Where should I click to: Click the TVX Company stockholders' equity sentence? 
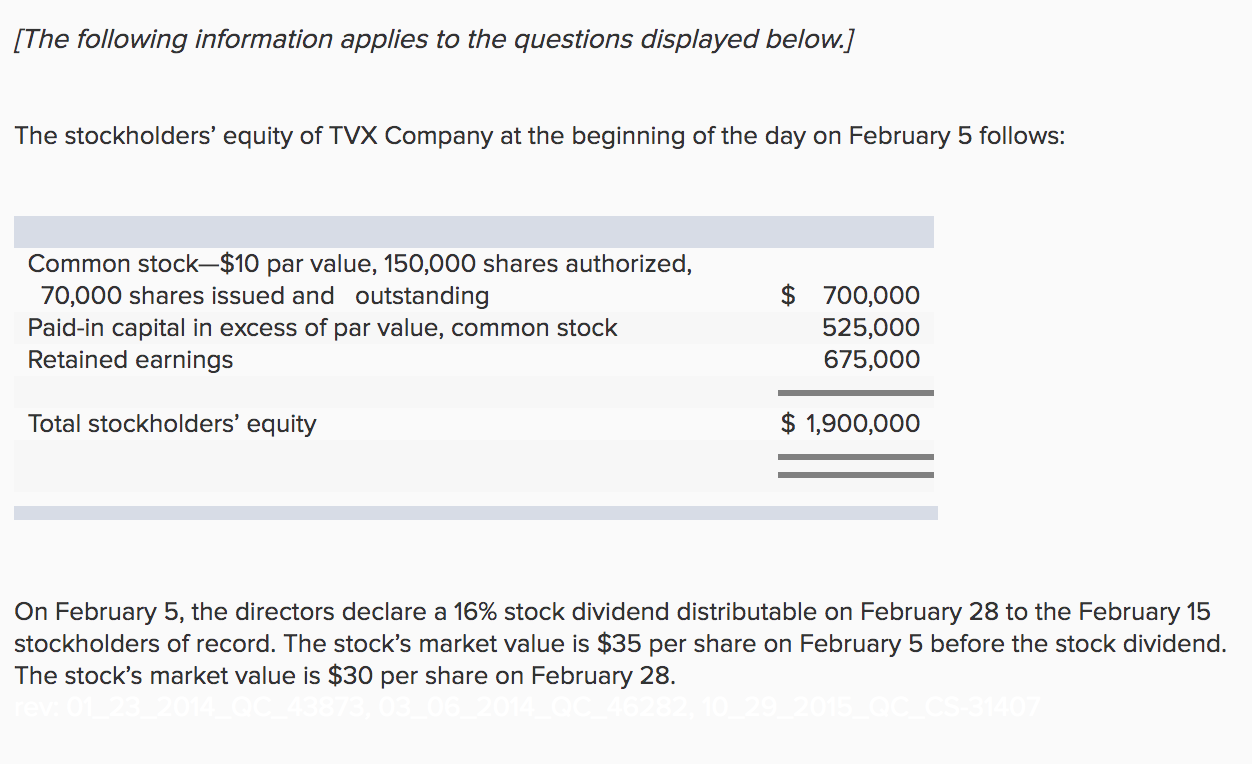point(540,136)
